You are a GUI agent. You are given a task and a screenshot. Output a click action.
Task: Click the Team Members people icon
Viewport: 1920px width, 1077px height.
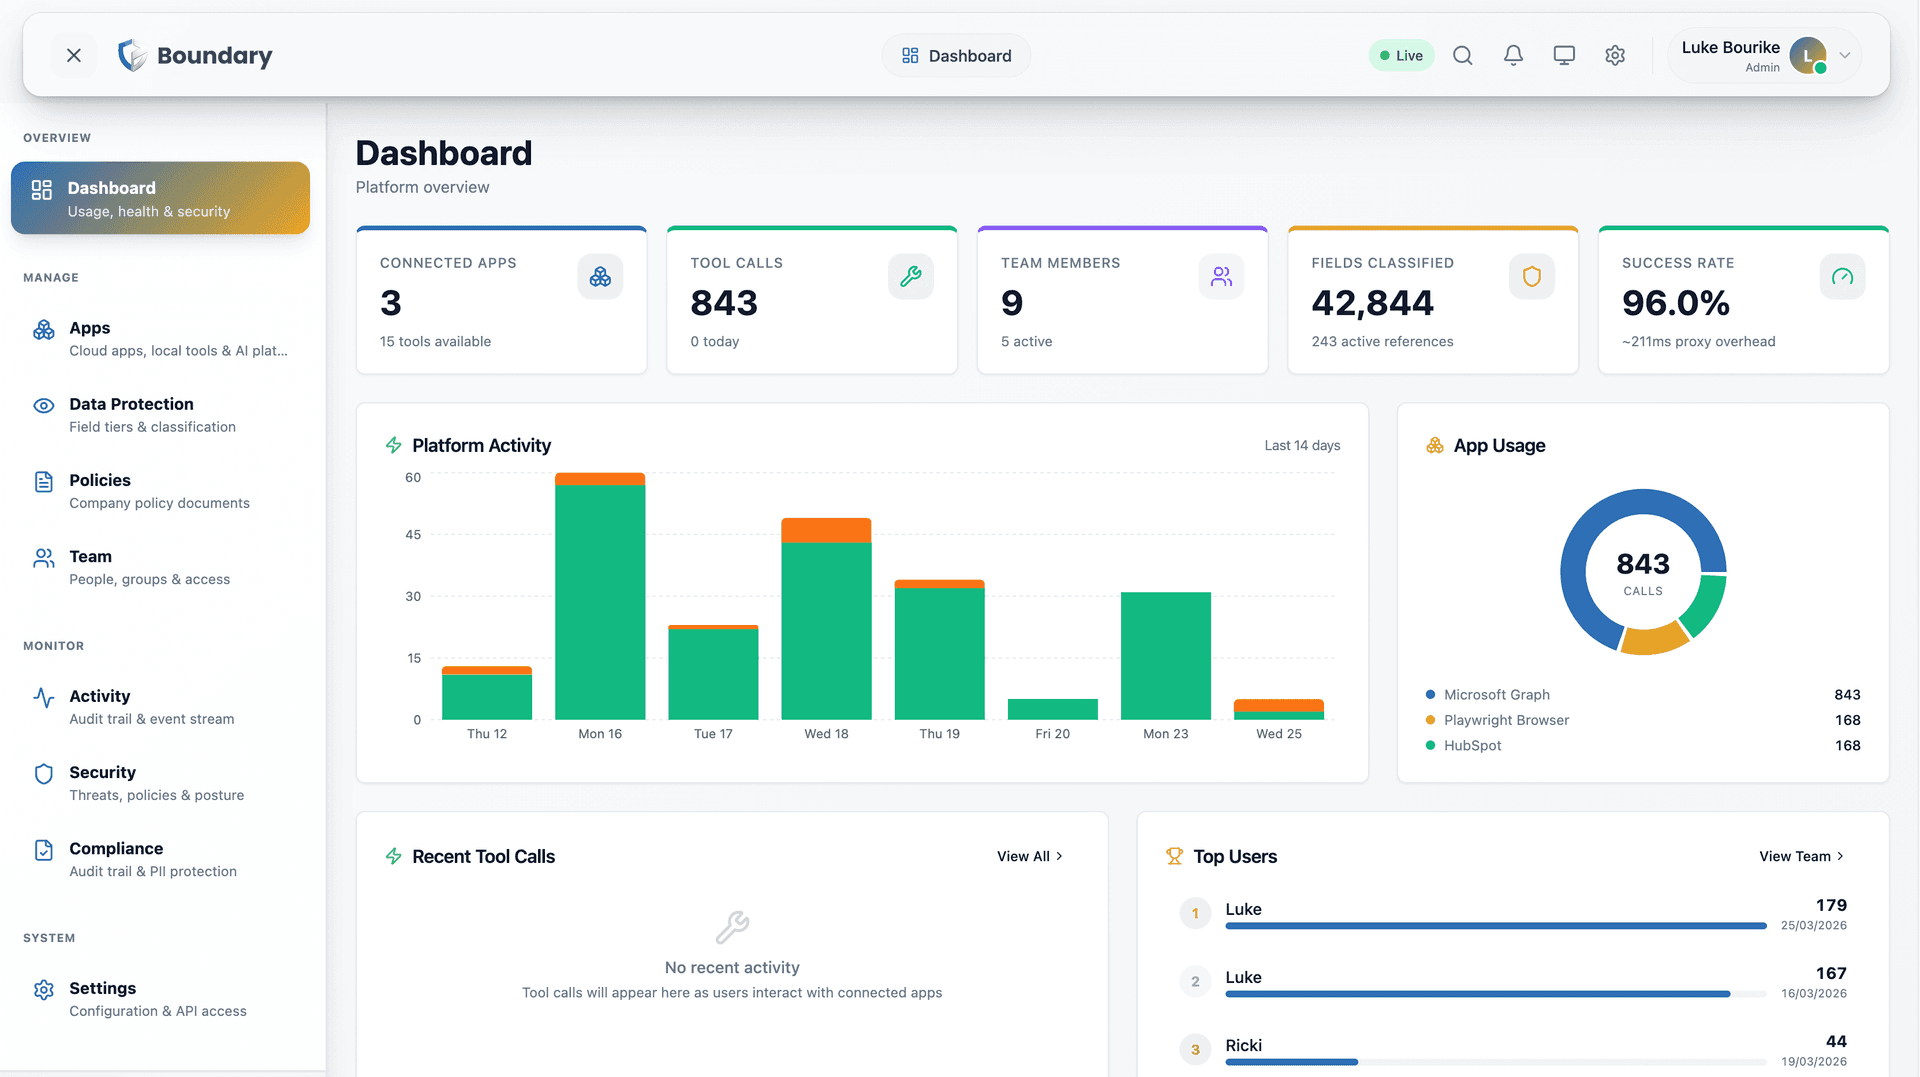tap(1221, 277)
